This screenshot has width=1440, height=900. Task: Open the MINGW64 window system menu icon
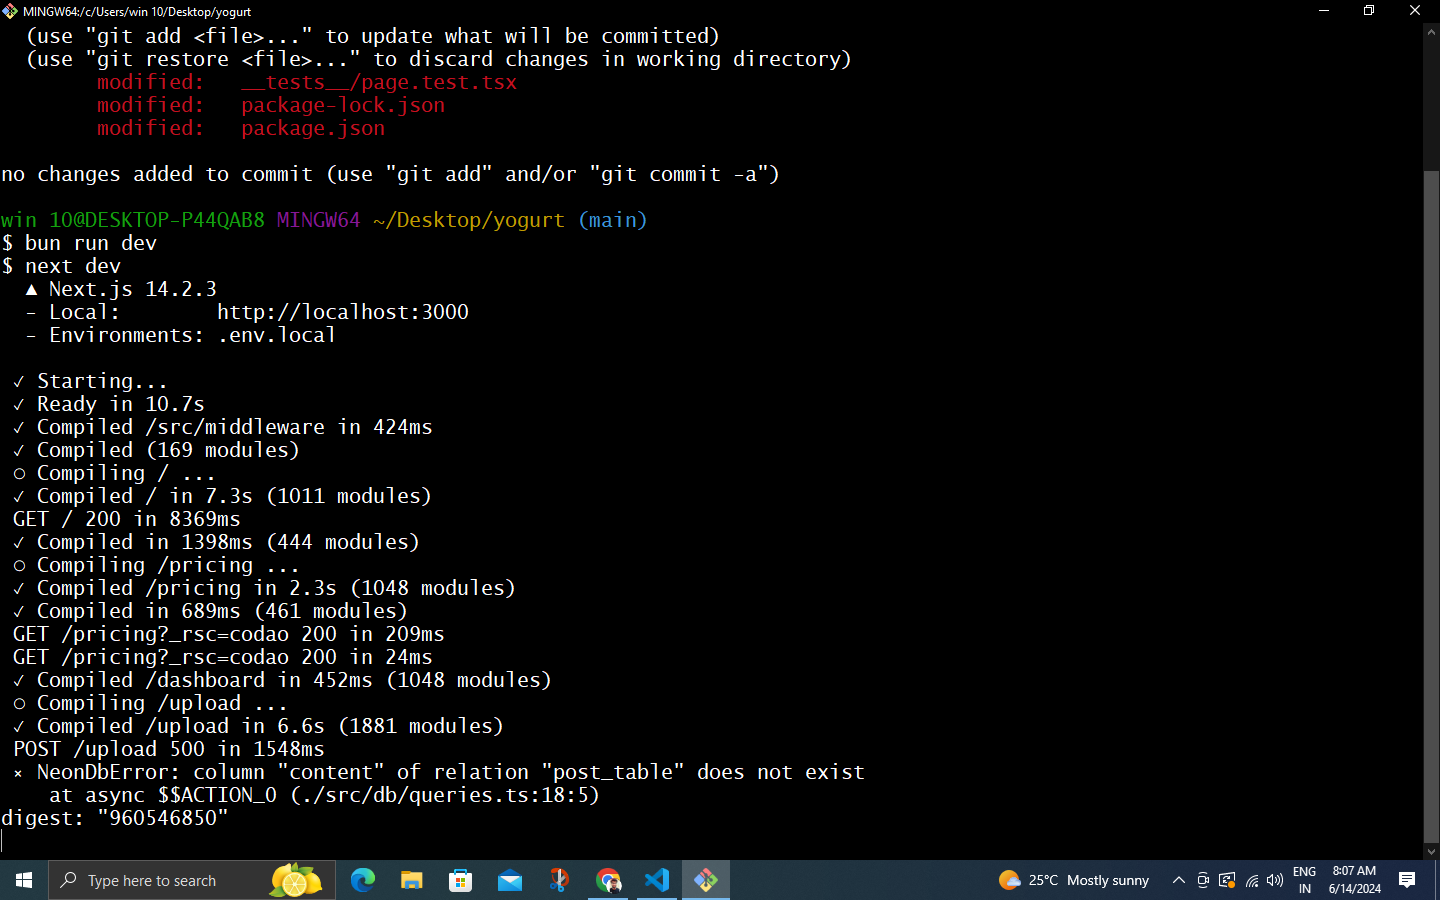pos(10,11)
